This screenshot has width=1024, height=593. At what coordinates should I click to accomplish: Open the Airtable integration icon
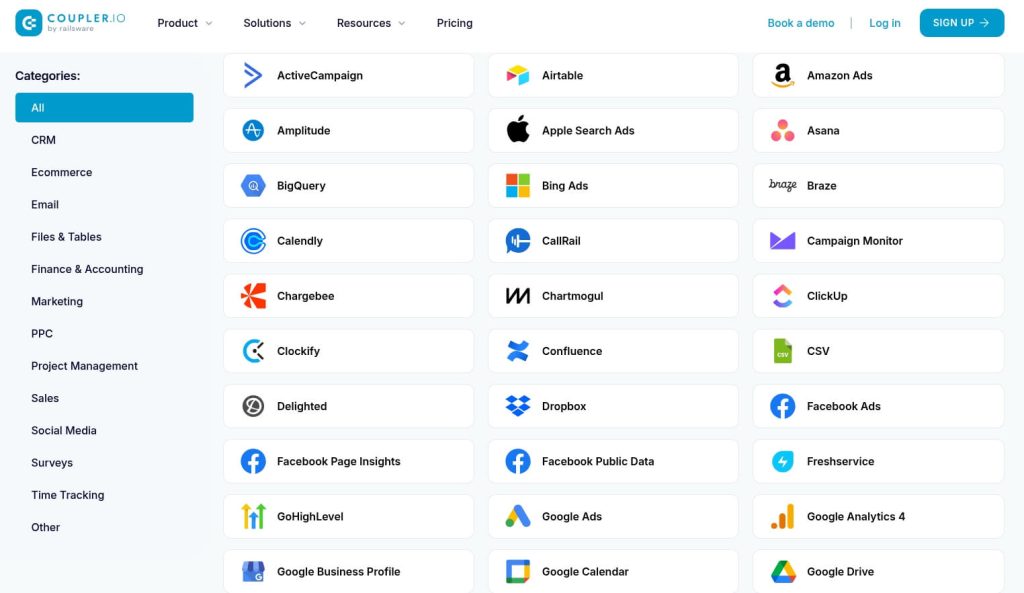click(518, 75)
